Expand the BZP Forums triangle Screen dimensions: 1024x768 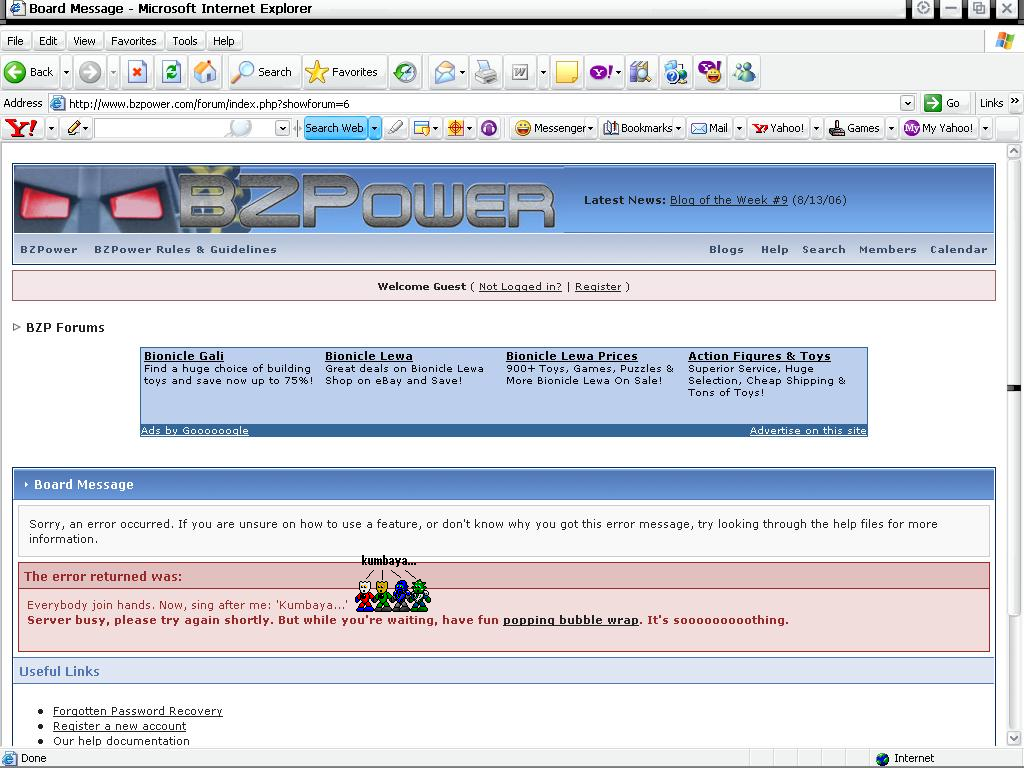pyautogui.click(x=16, y=327)
